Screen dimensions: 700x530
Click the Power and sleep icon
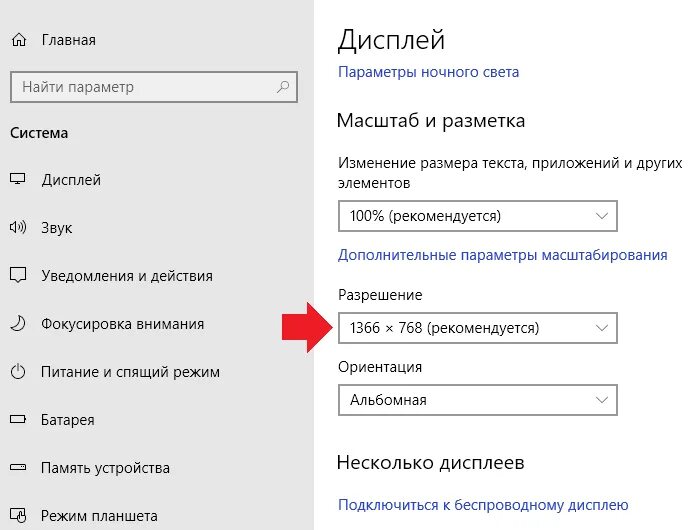point(18,371)
